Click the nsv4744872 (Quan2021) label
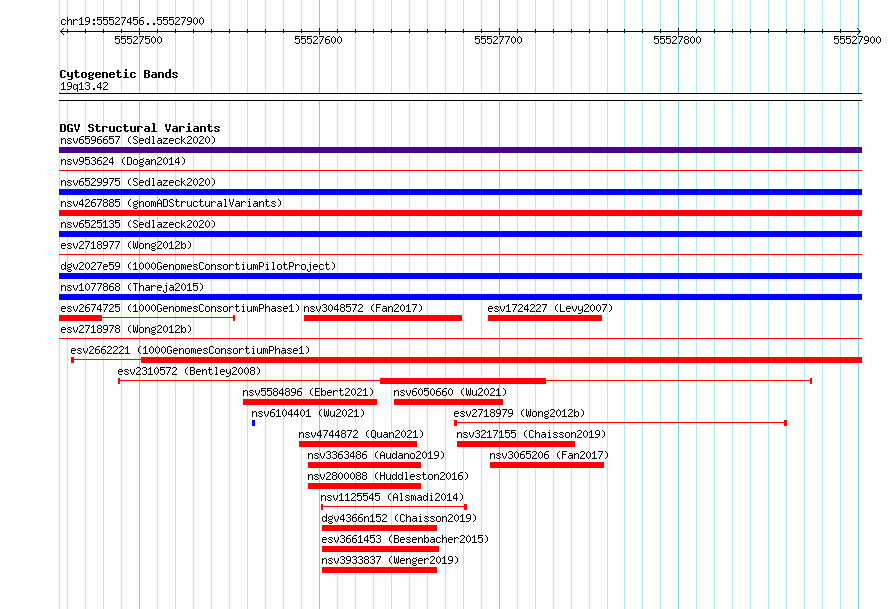The image size is (890, 609). pyautogui.click(x=361, y=434)
